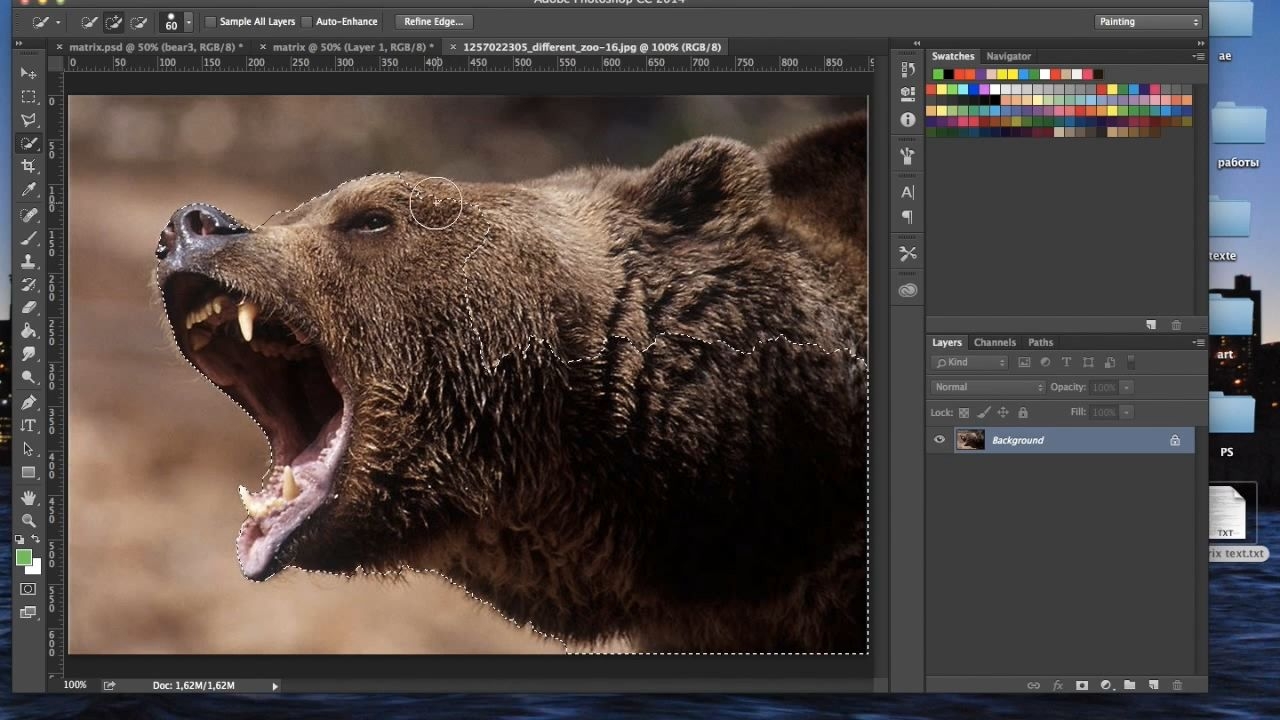Click the Background layer thumbnail

tap(970, 440)
